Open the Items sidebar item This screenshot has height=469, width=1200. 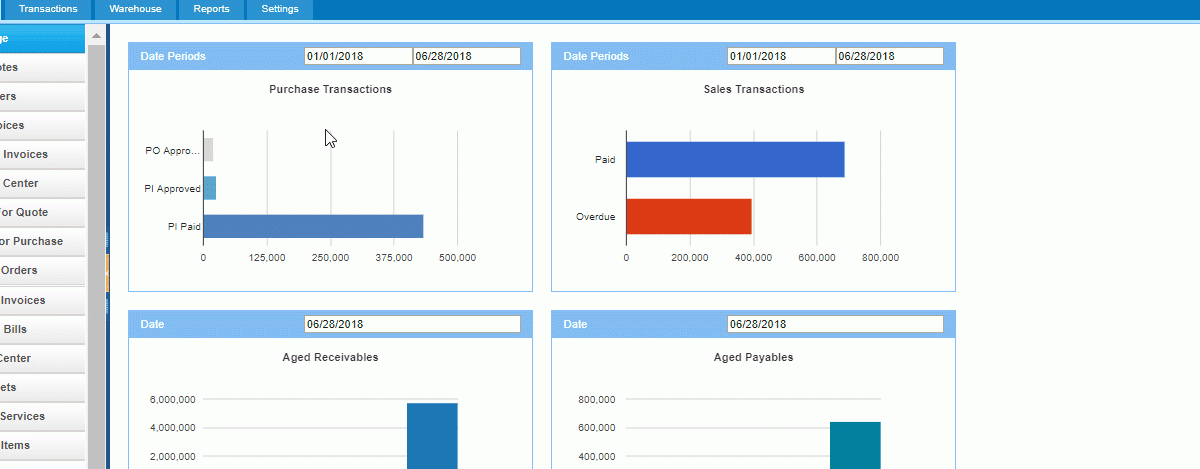42,446
